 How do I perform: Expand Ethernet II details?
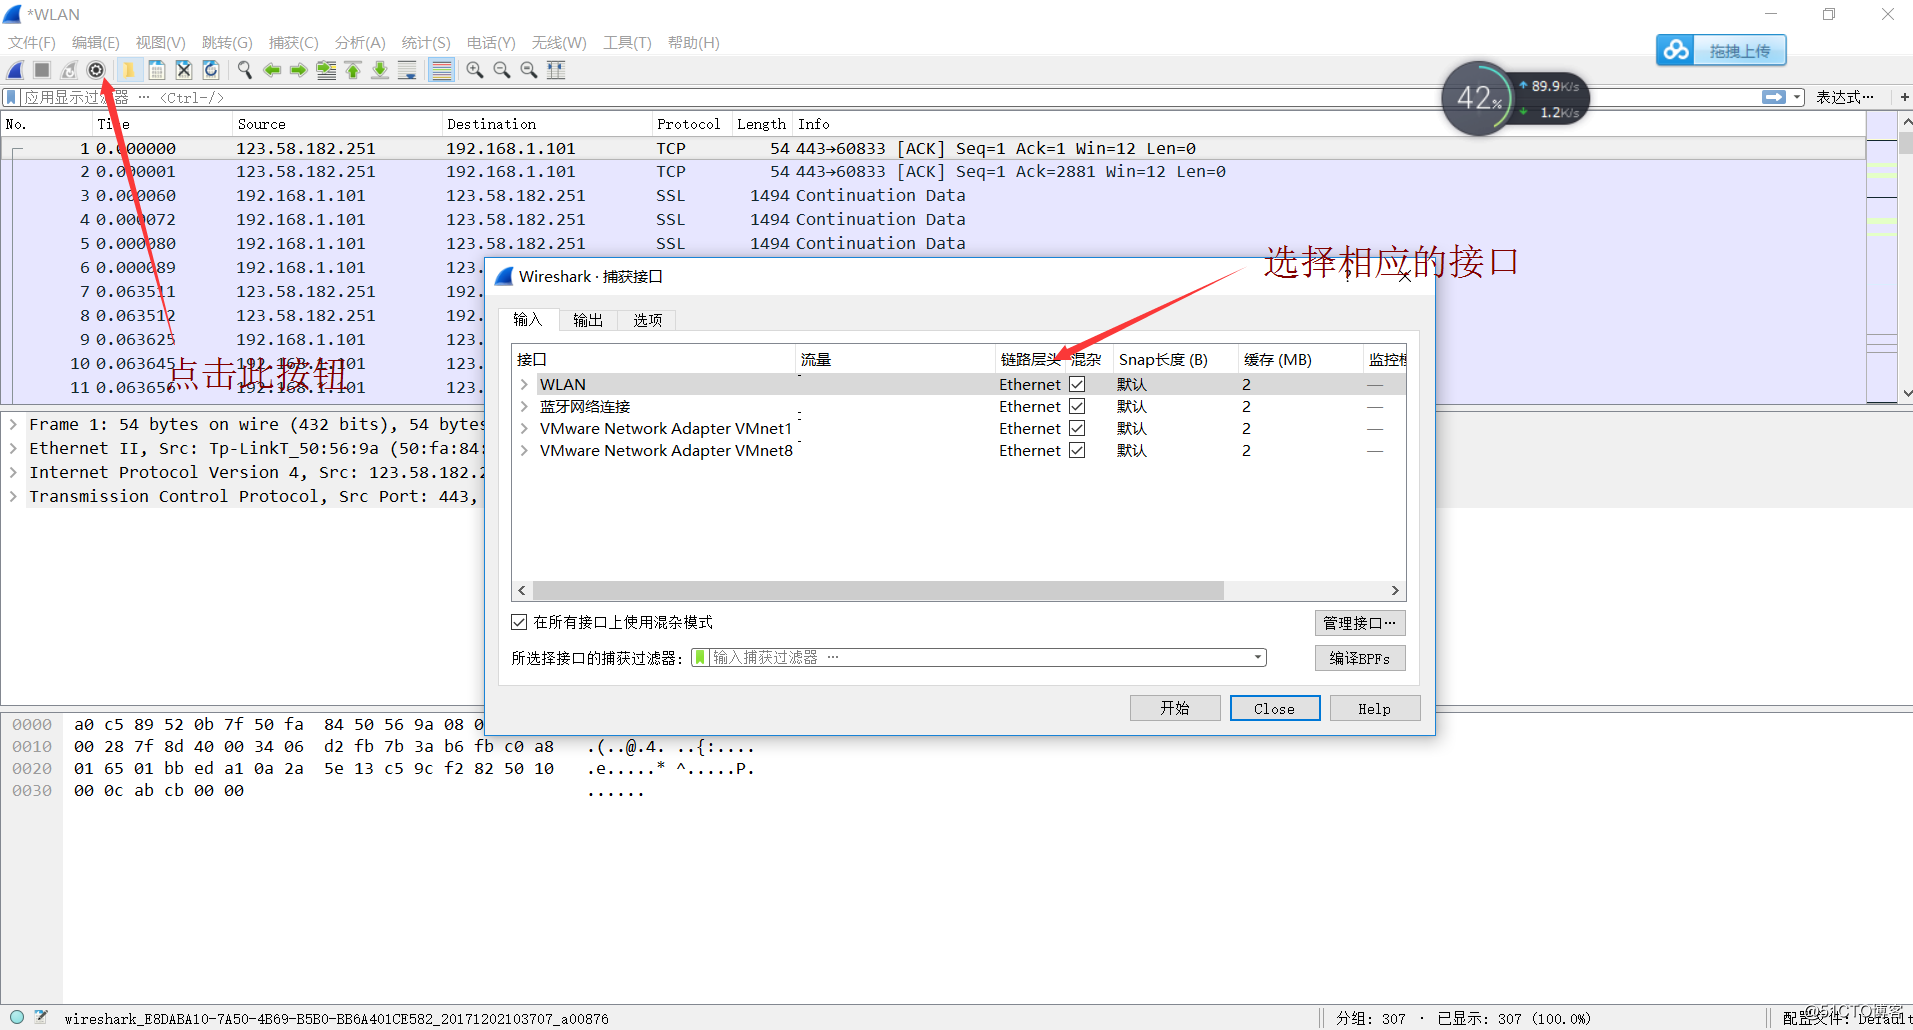click(x=13, y=448)
